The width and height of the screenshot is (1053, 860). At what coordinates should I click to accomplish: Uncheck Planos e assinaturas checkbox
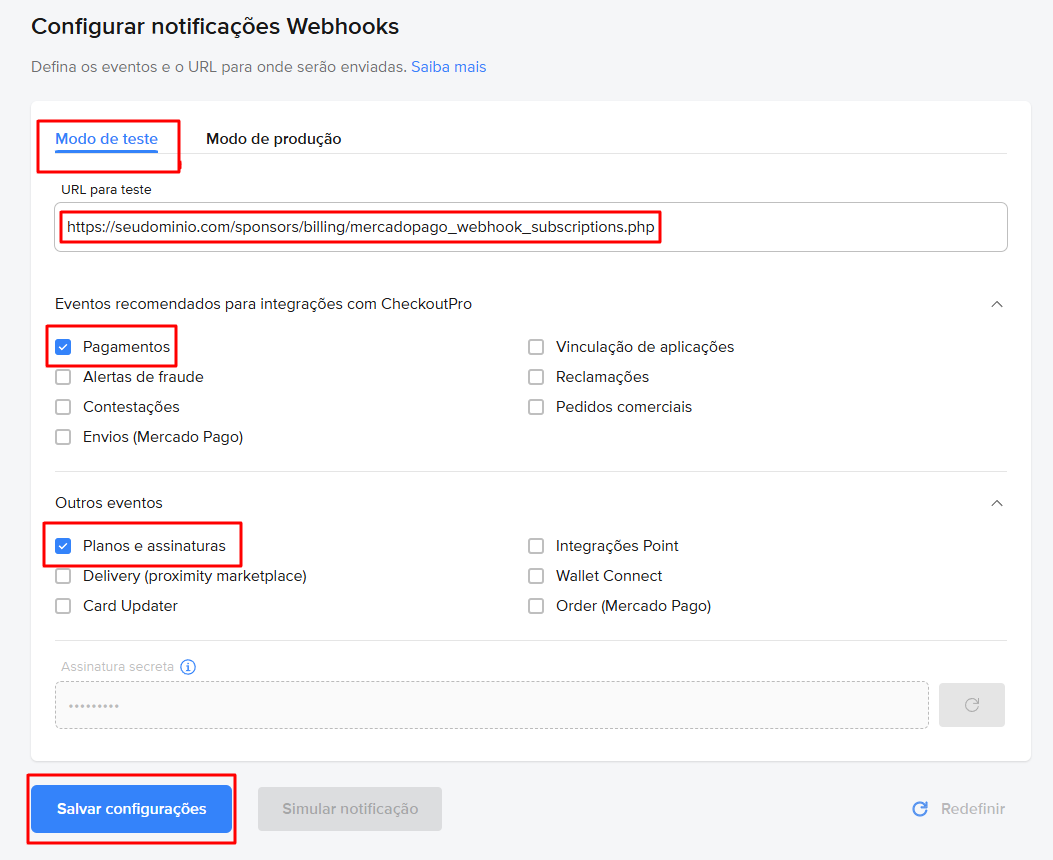(64, 546)
